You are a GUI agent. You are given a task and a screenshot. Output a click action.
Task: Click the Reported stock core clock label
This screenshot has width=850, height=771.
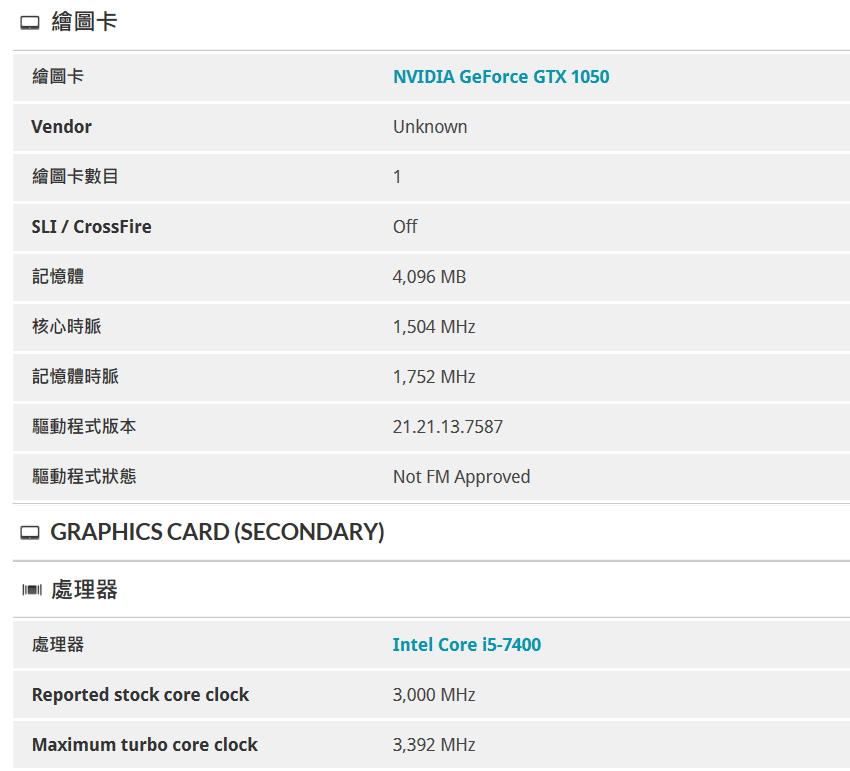[x=140, y=695]
